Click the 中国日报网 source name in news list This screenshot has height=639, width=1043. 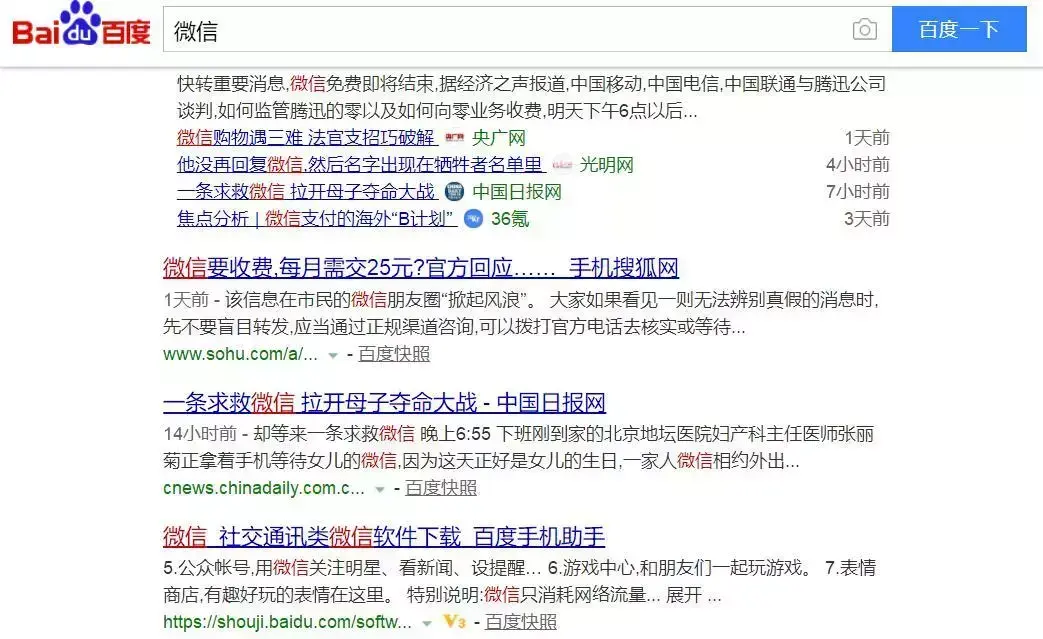click(517, 192)
